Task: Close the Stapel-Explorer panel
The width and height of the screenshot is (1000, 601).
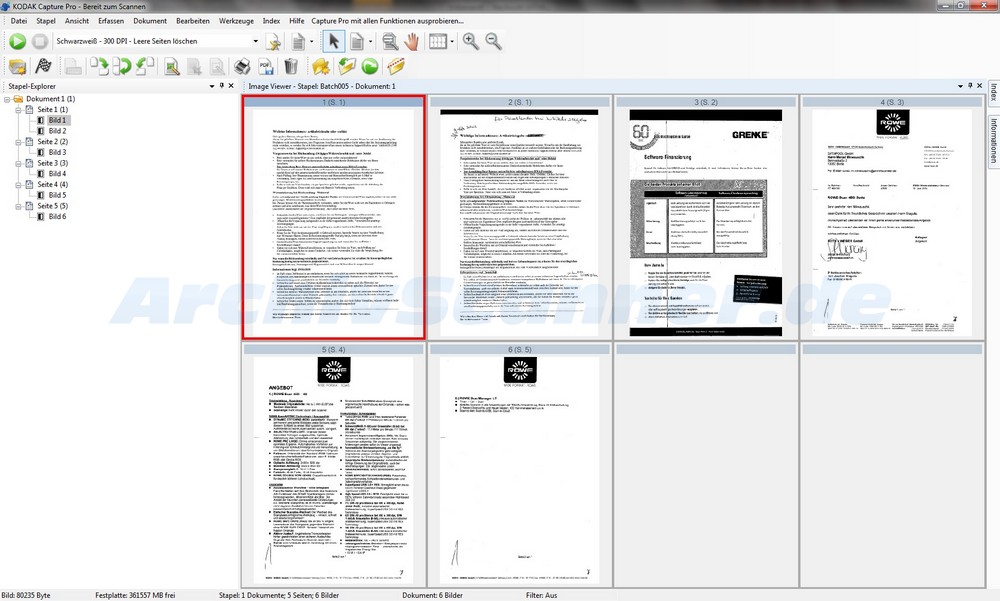Action: 231,87
